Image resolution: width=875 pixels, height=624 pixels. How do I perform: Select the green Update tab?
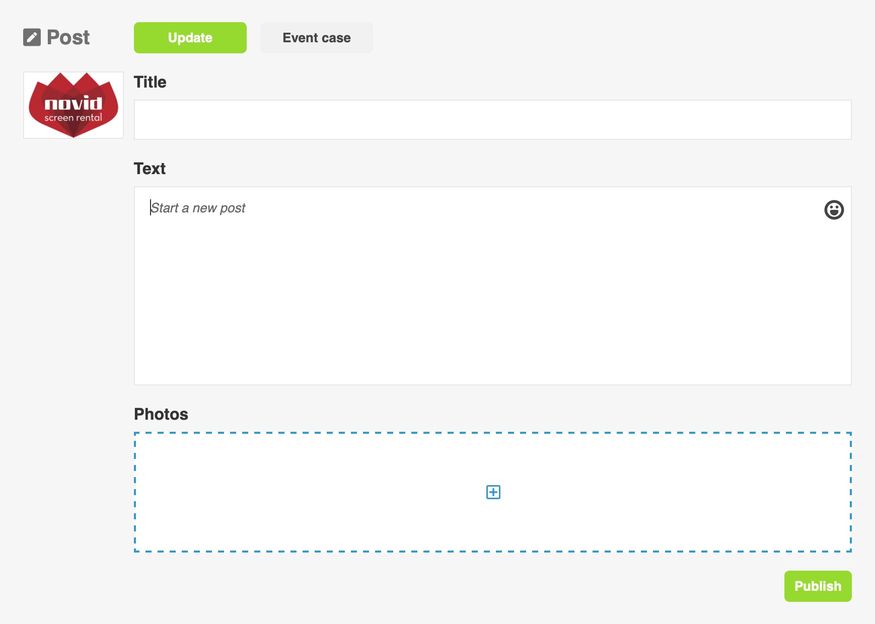tap(190, 38)
